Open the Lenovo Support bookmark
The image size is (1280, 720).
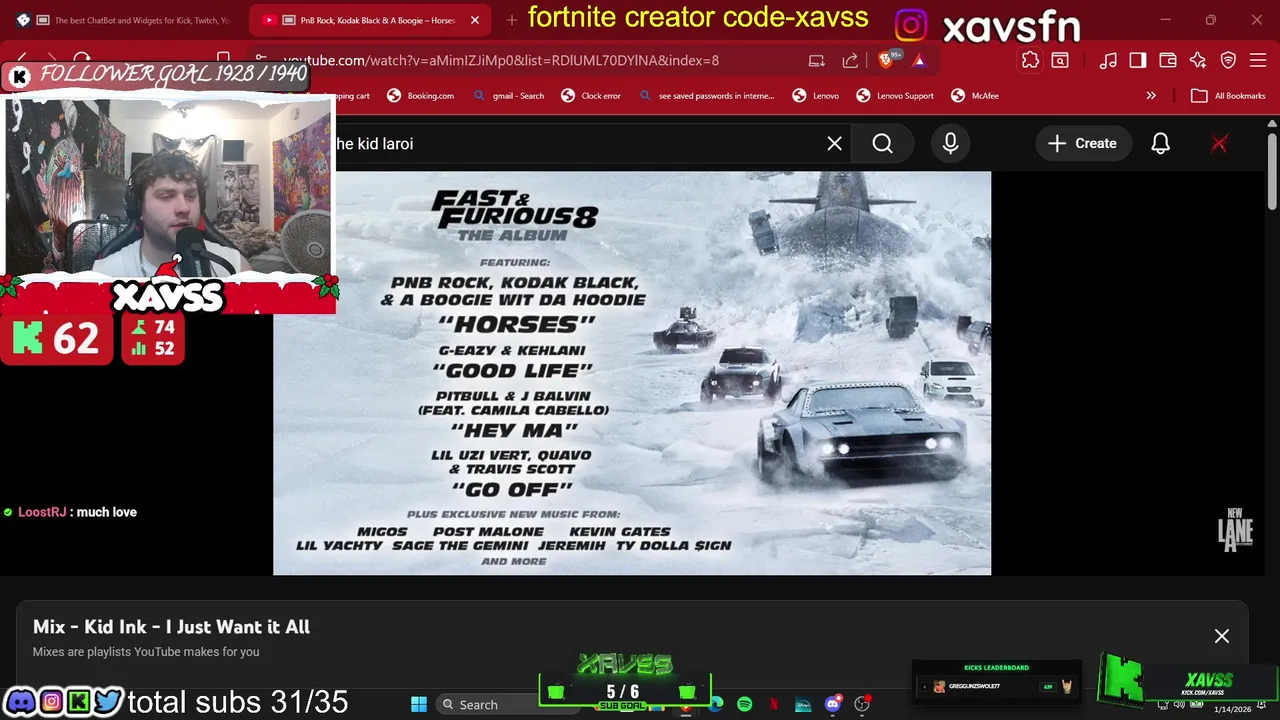(895, 96)
